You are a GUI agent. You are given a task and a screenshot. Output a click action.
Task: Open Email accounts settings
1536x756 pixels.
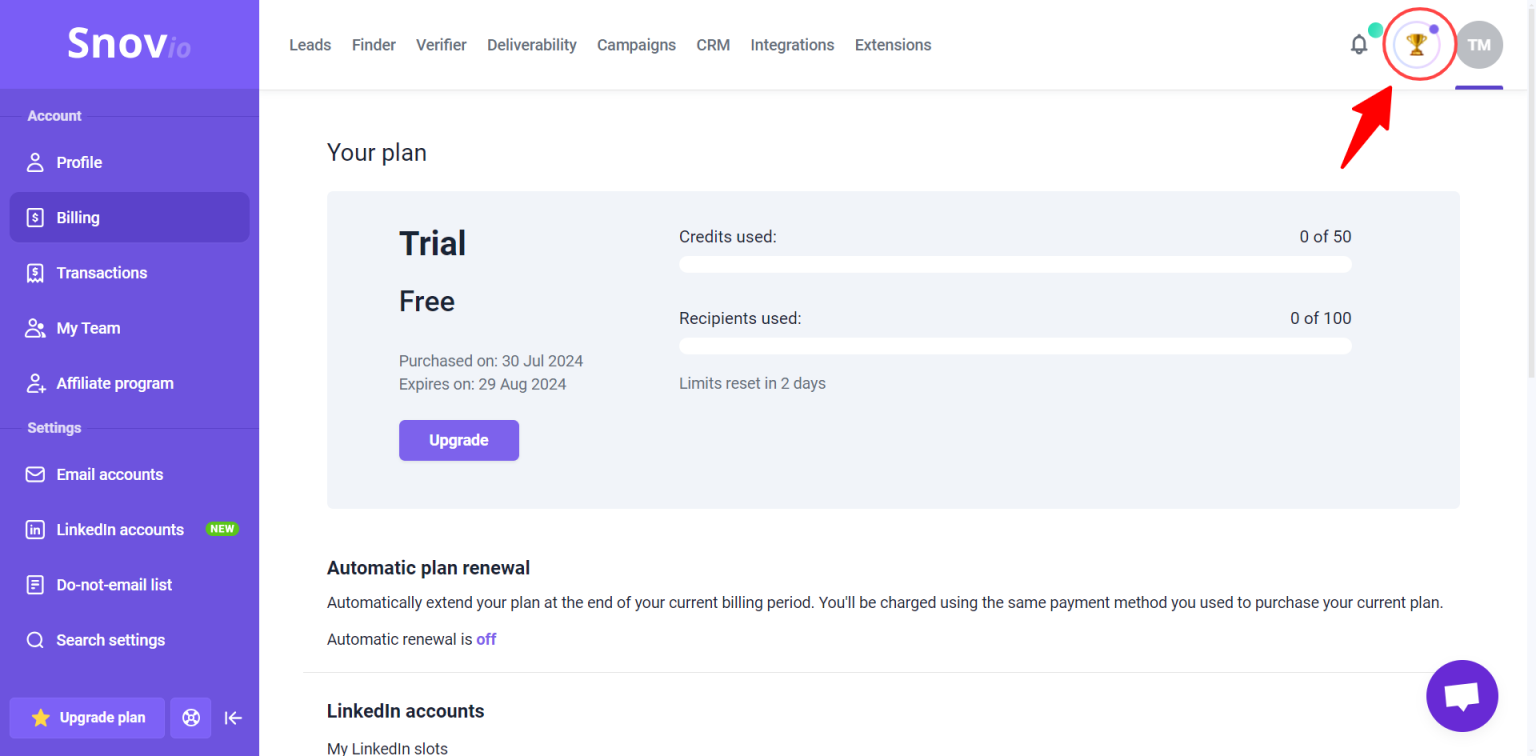(x=129, y=474)
